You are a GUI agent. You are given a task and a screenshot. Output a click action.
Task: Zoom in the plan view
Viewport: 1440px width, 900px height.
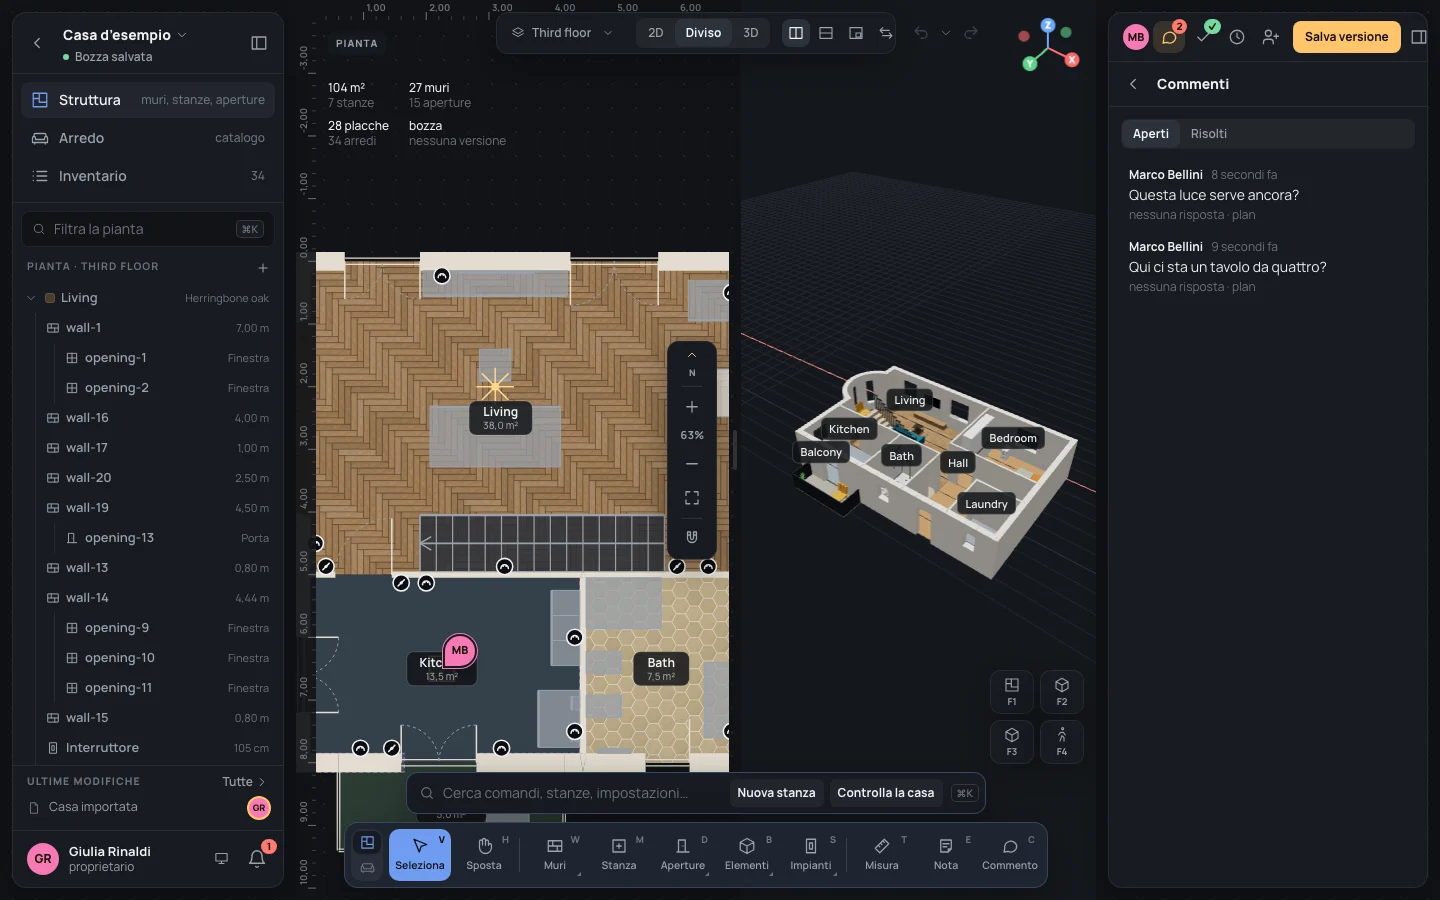pos(692,407)
